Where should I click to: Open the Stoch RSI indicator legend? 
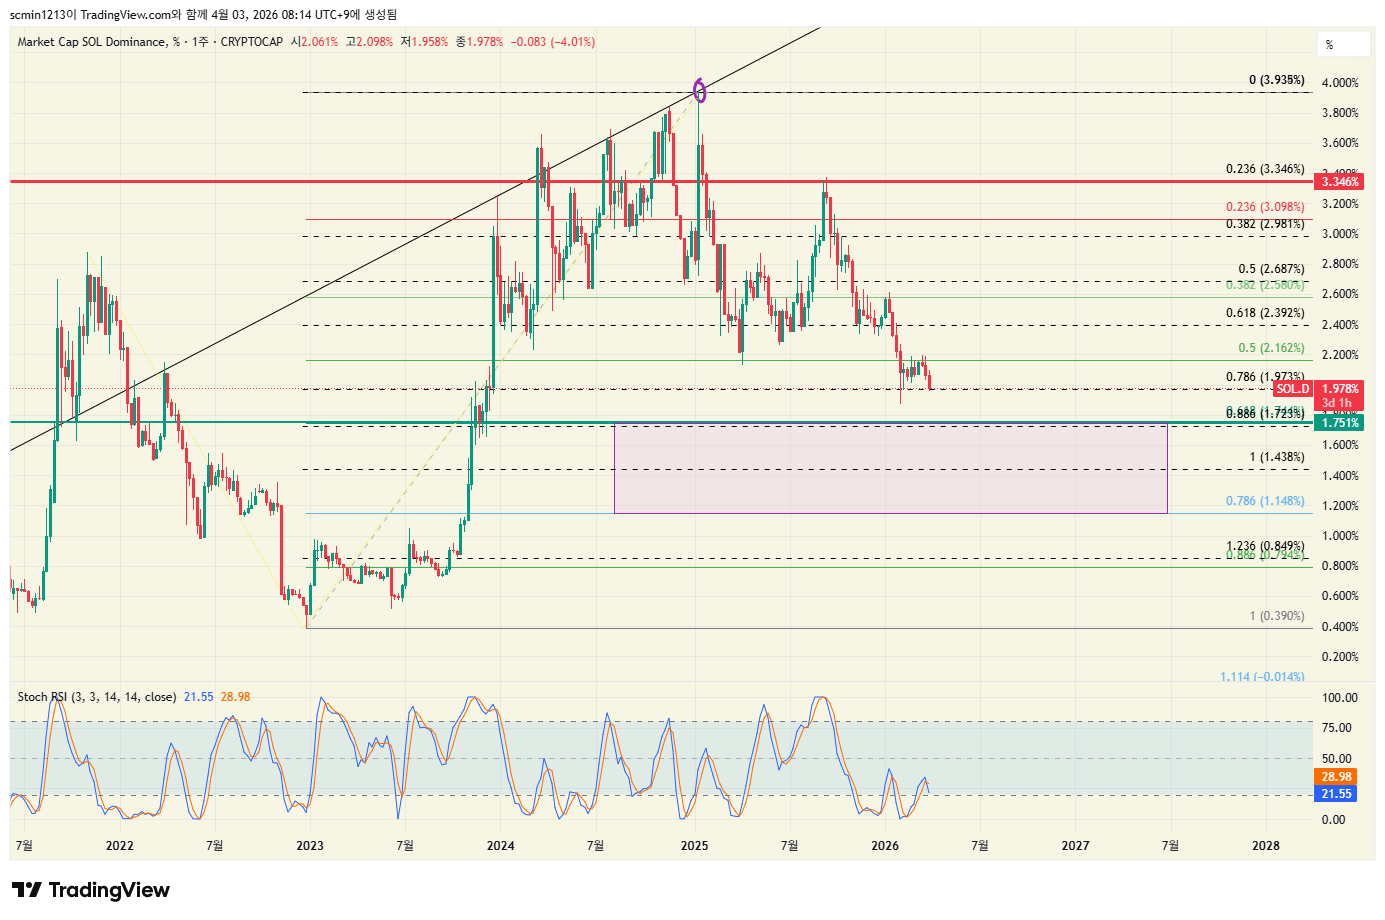tap(96, 697)
